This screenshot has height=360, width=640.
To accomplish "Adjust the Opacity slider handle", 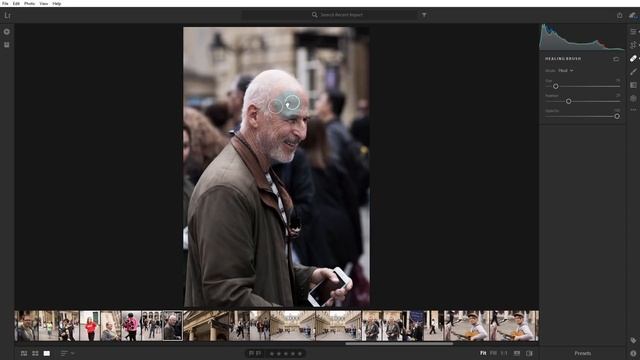I will coord(617,116).
